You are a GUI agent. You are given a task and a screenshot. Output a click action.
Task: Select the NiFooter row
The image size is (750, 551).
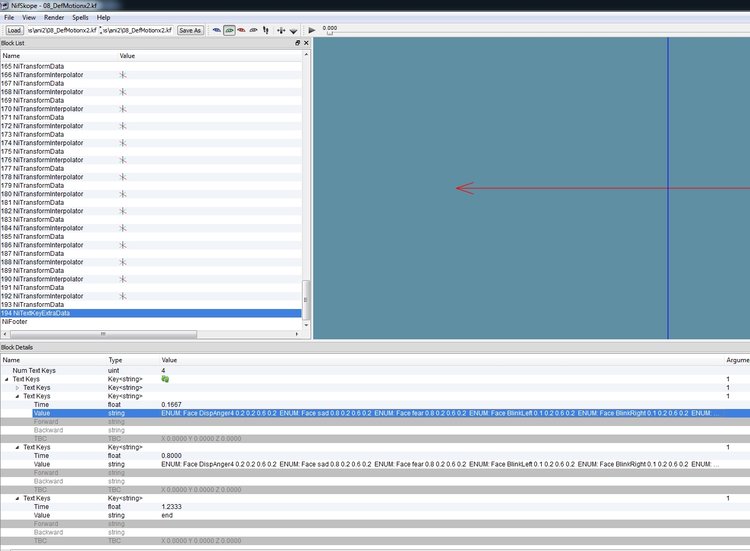151,322
